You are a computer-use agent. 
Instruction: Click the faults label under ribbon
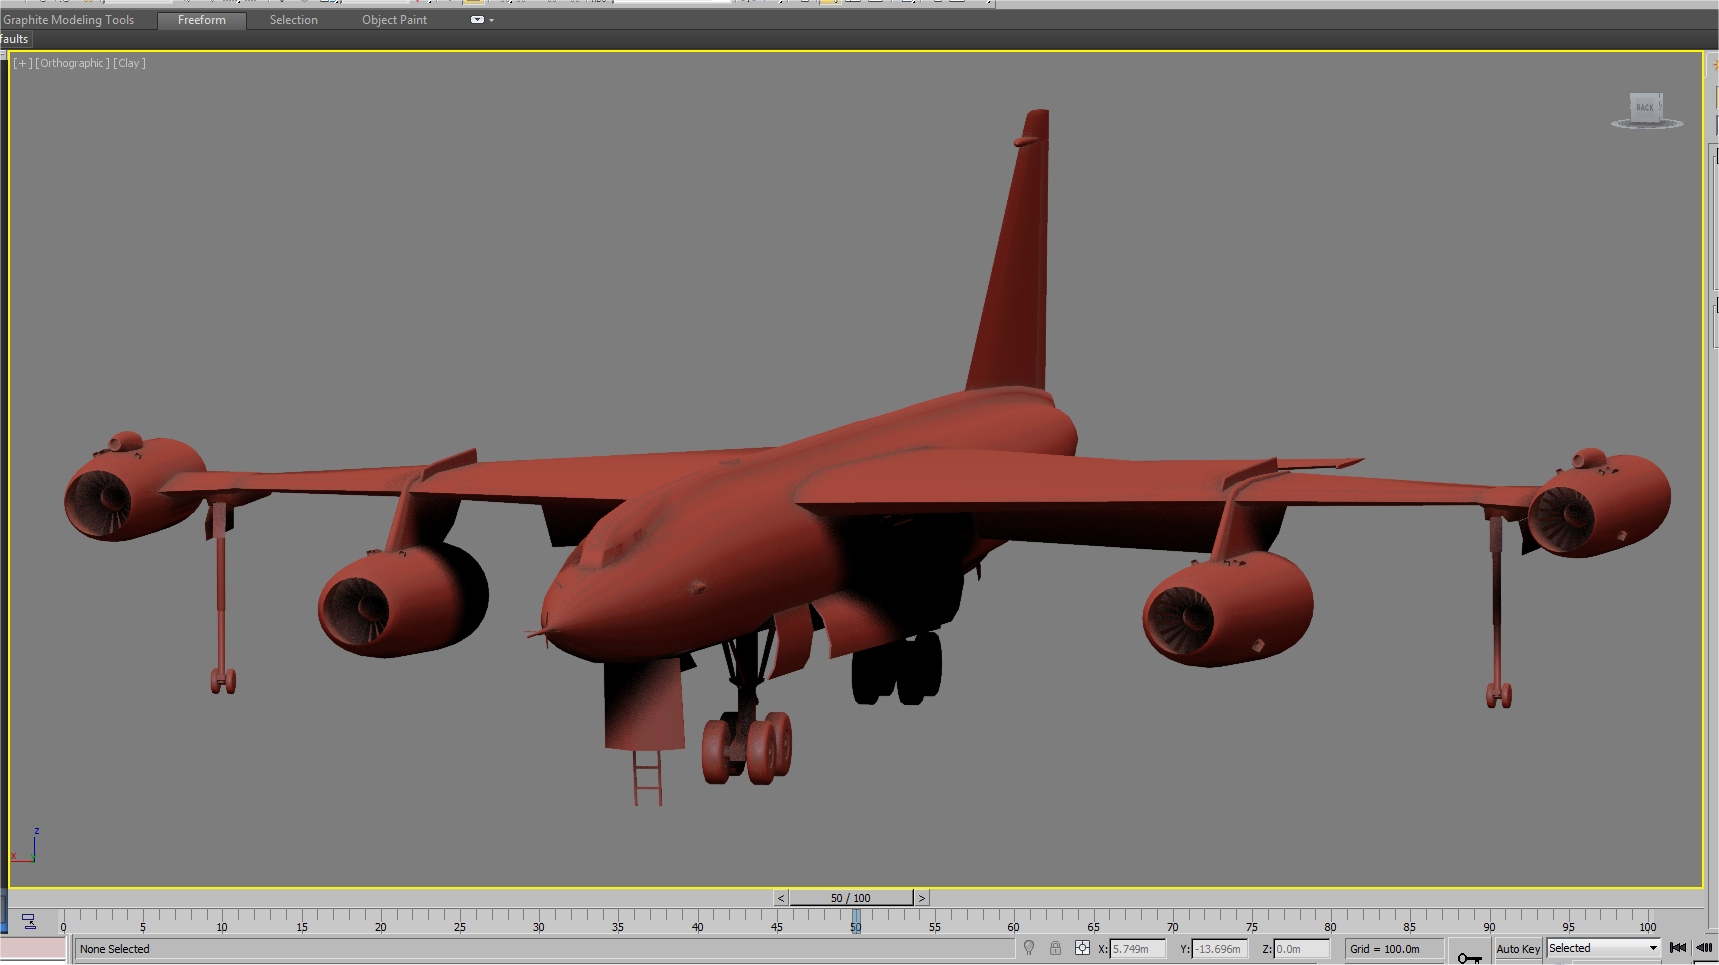[x=15, y=39]
